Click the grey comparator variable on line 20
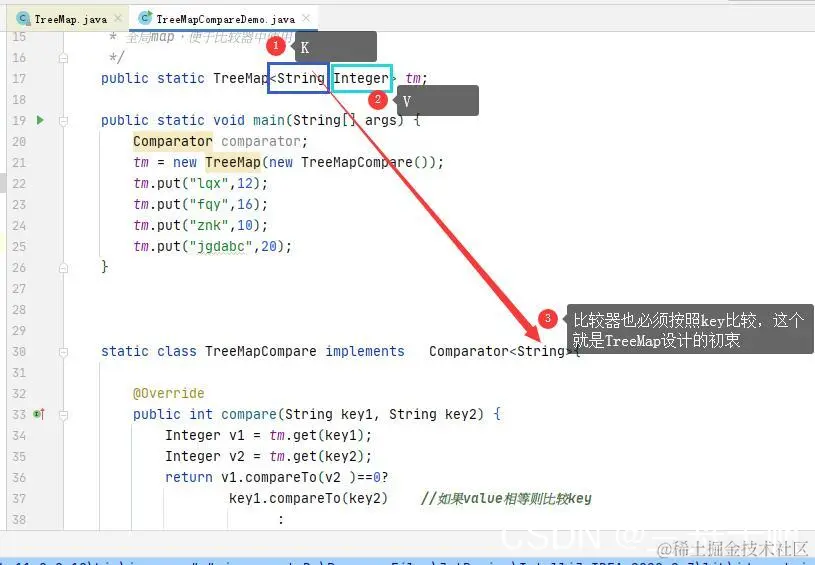815x565 pixels. coord(260,141)
